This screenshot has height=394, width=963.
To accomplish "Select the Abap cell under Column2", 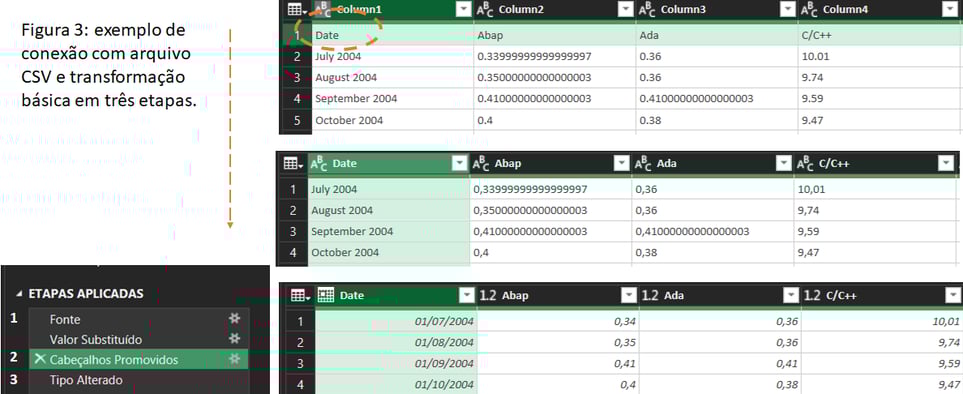I will pos(555,35).
